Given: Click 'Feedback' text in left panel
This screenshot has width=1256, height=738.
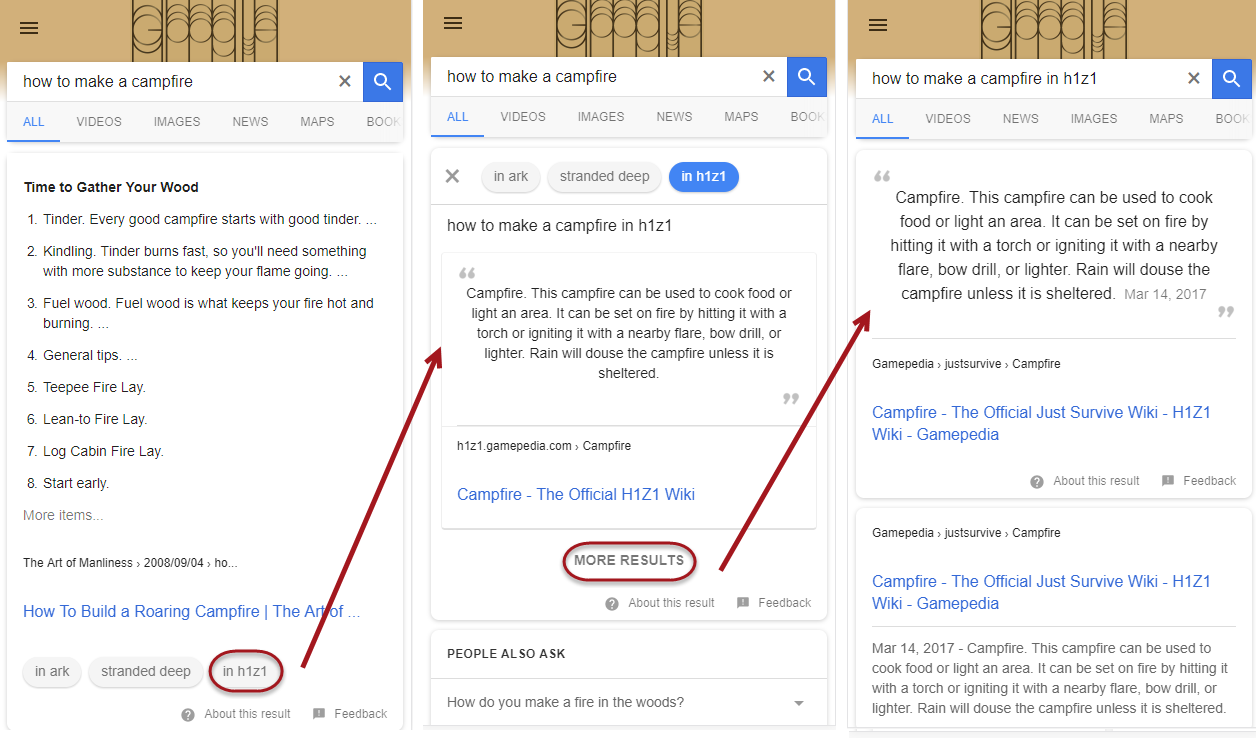Looking at the screenshot, I should [361, 714].
